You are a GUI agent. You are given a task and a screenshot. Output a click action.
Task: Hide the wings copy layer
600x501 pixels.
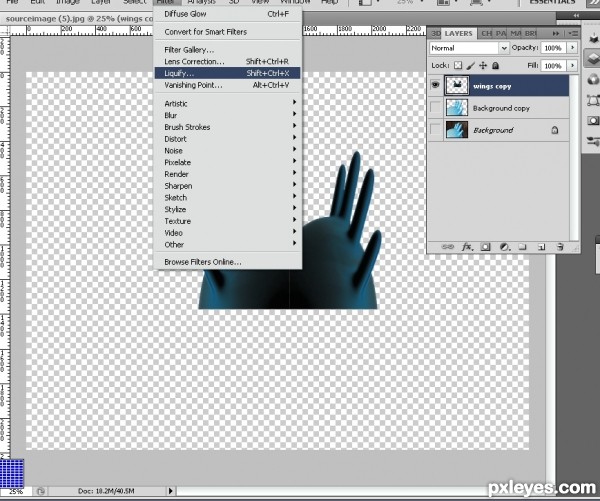point(435,85)
